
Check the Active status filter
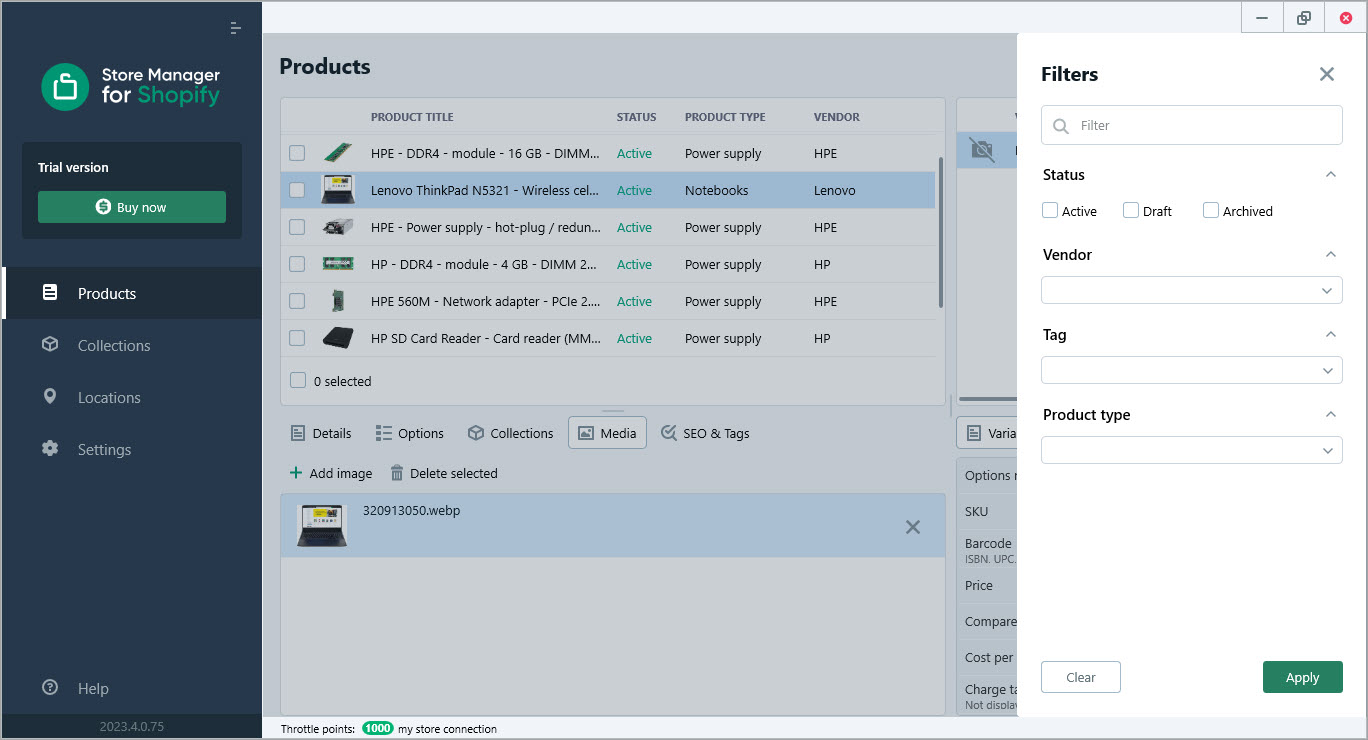coord(1050,210)
